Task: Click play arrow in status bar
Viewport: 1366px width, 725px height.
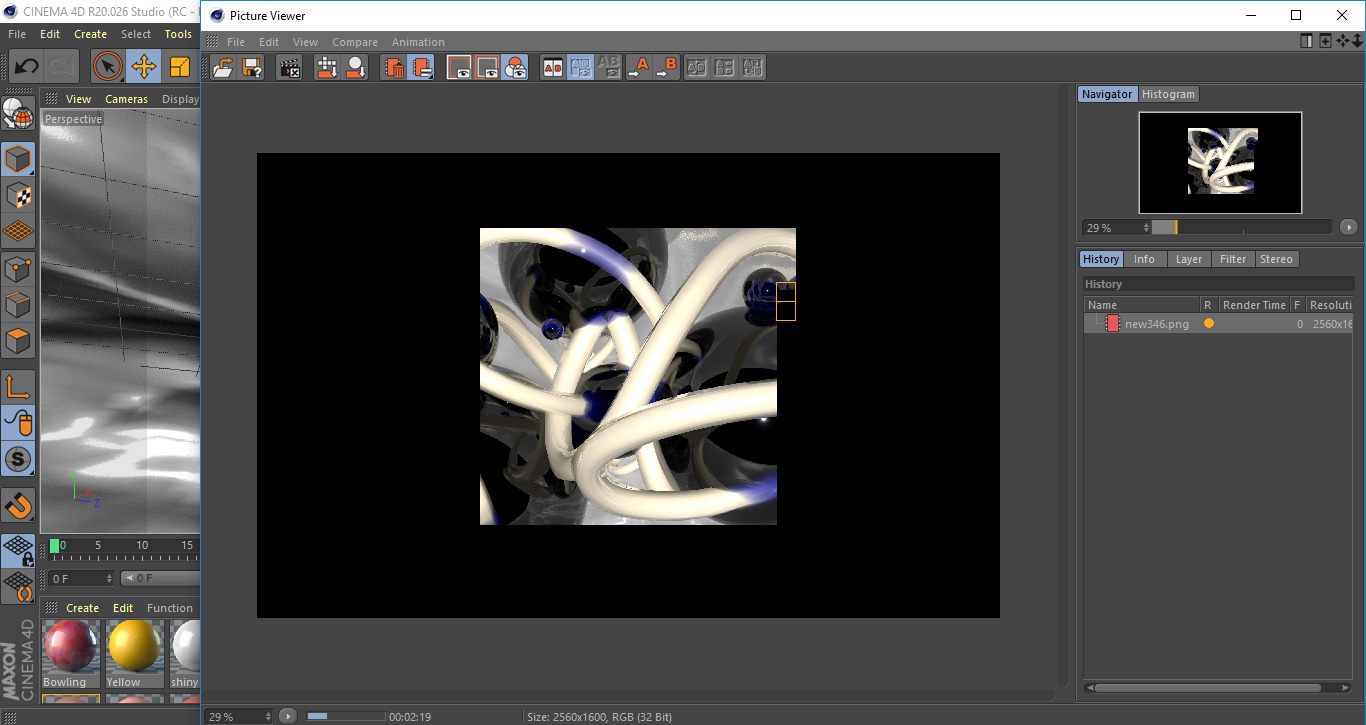Action: click(x=288, y=716)
